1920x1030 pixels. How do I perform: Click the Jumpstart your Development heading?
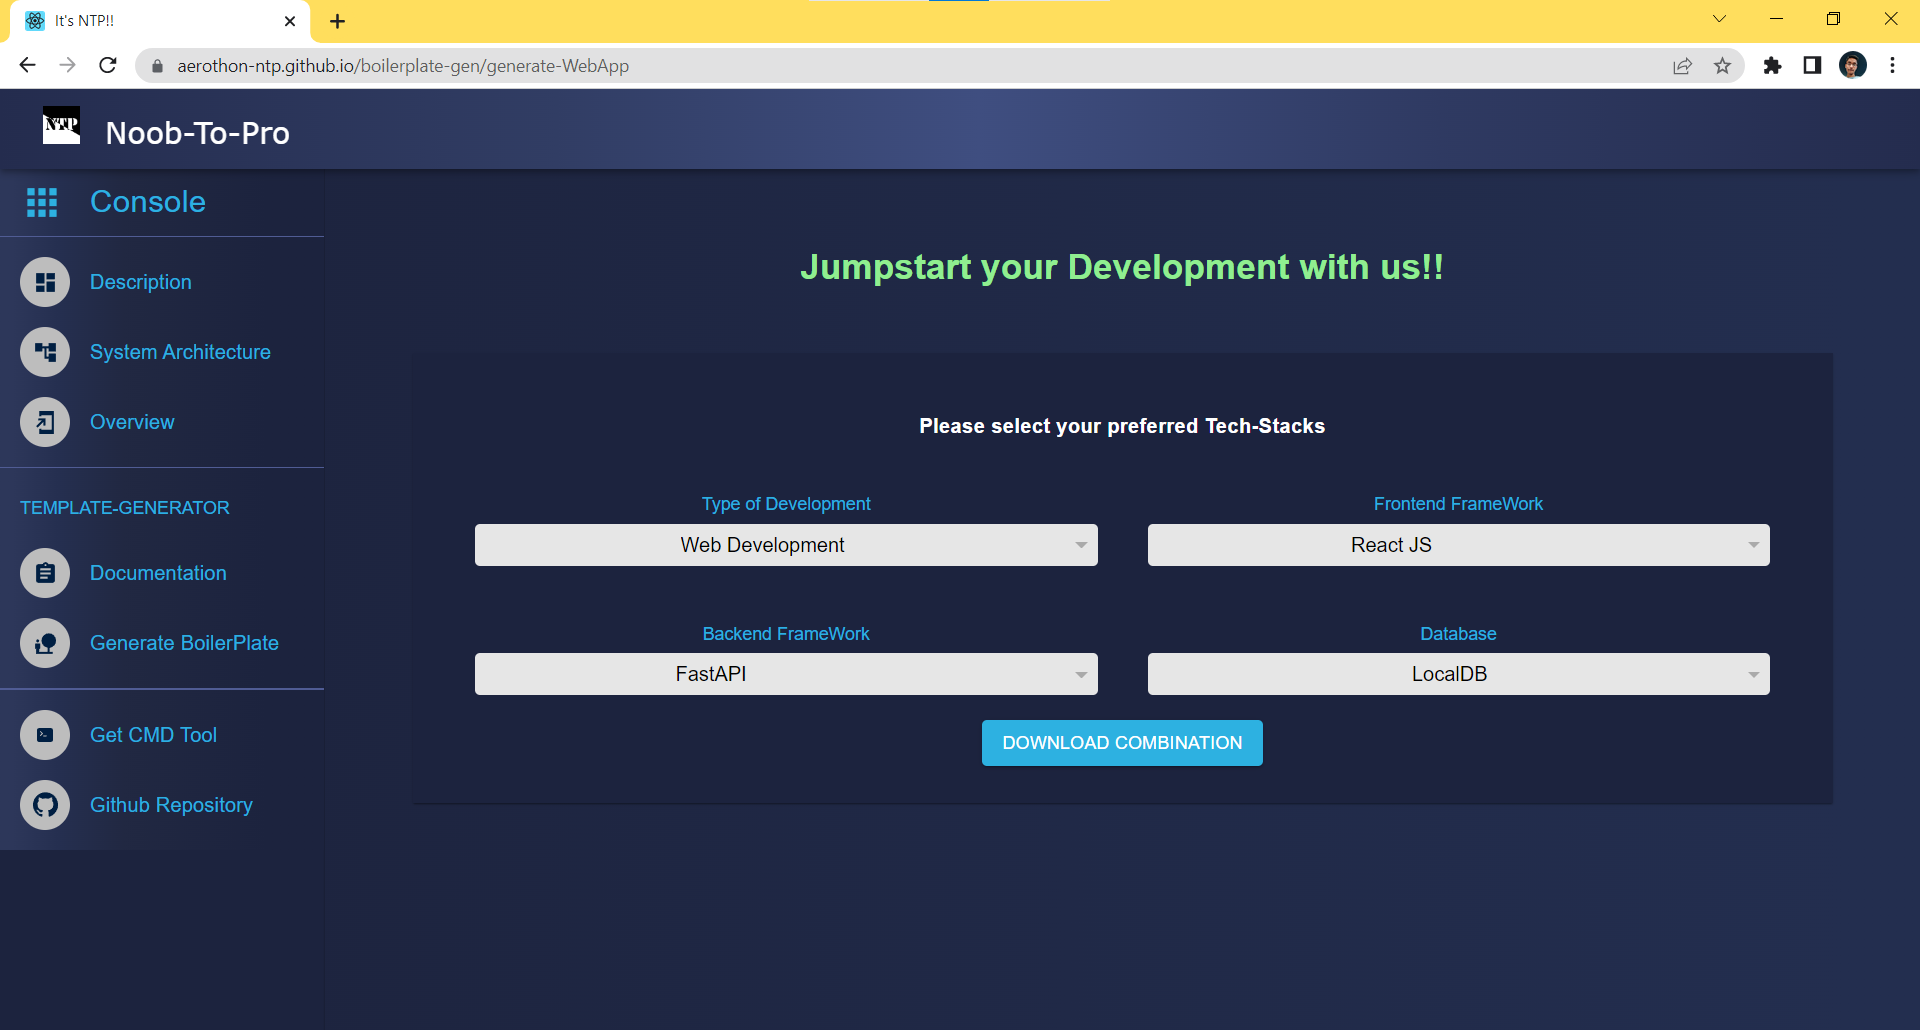tap(1122, 267)
